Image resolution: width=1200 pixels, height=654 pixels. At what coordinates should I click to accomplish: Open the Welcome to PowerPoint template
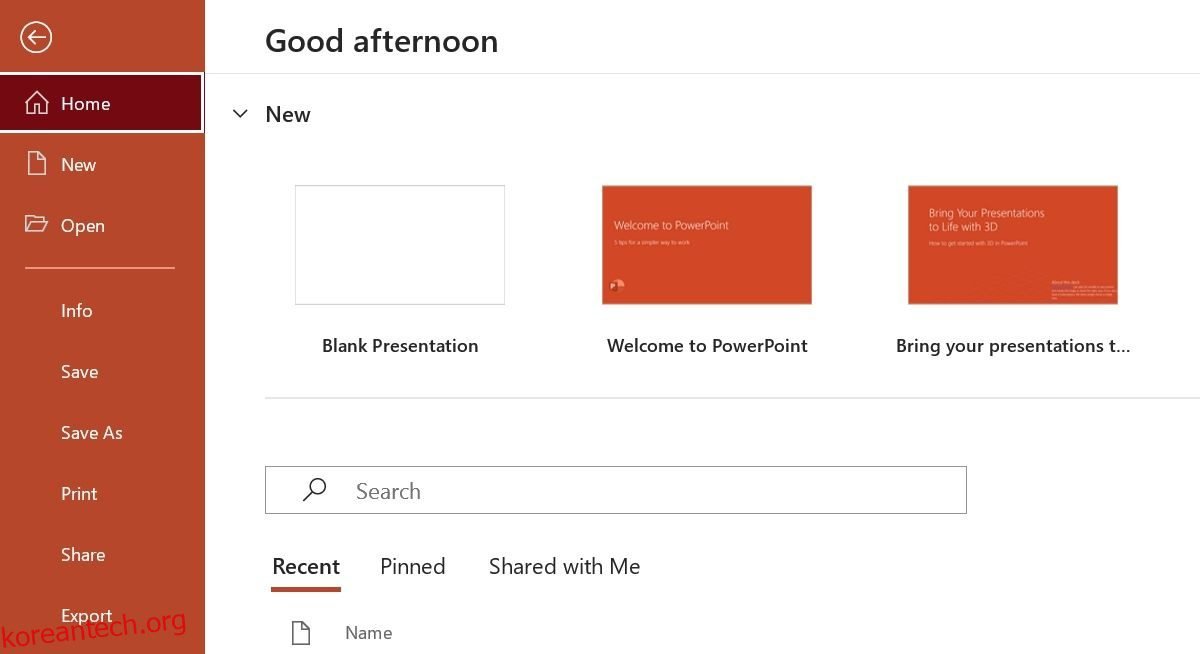point(707,244)
